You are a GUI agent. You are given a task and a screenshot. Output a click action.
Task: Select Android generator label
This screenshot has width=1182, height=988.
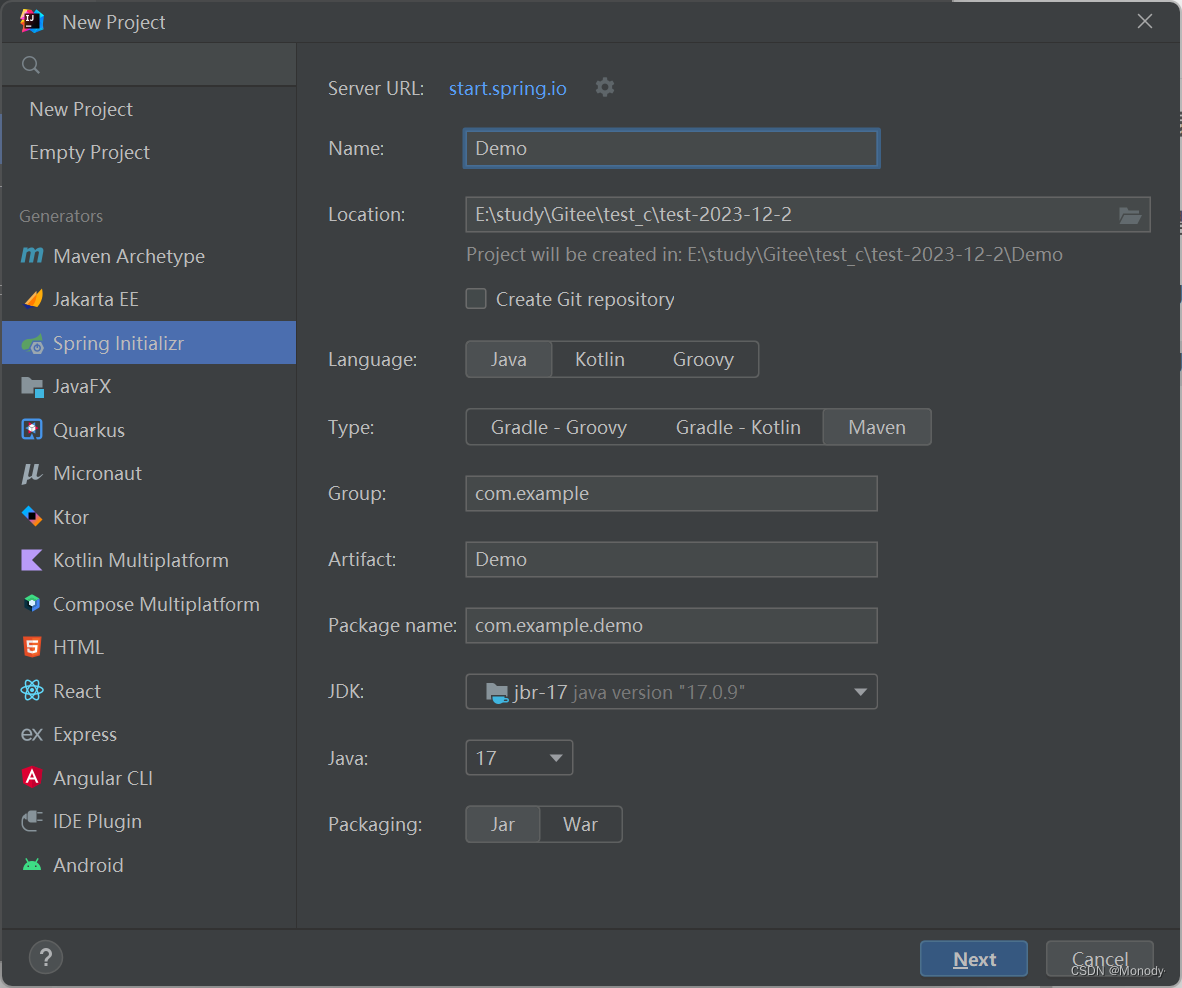click(x=88, y=865)
